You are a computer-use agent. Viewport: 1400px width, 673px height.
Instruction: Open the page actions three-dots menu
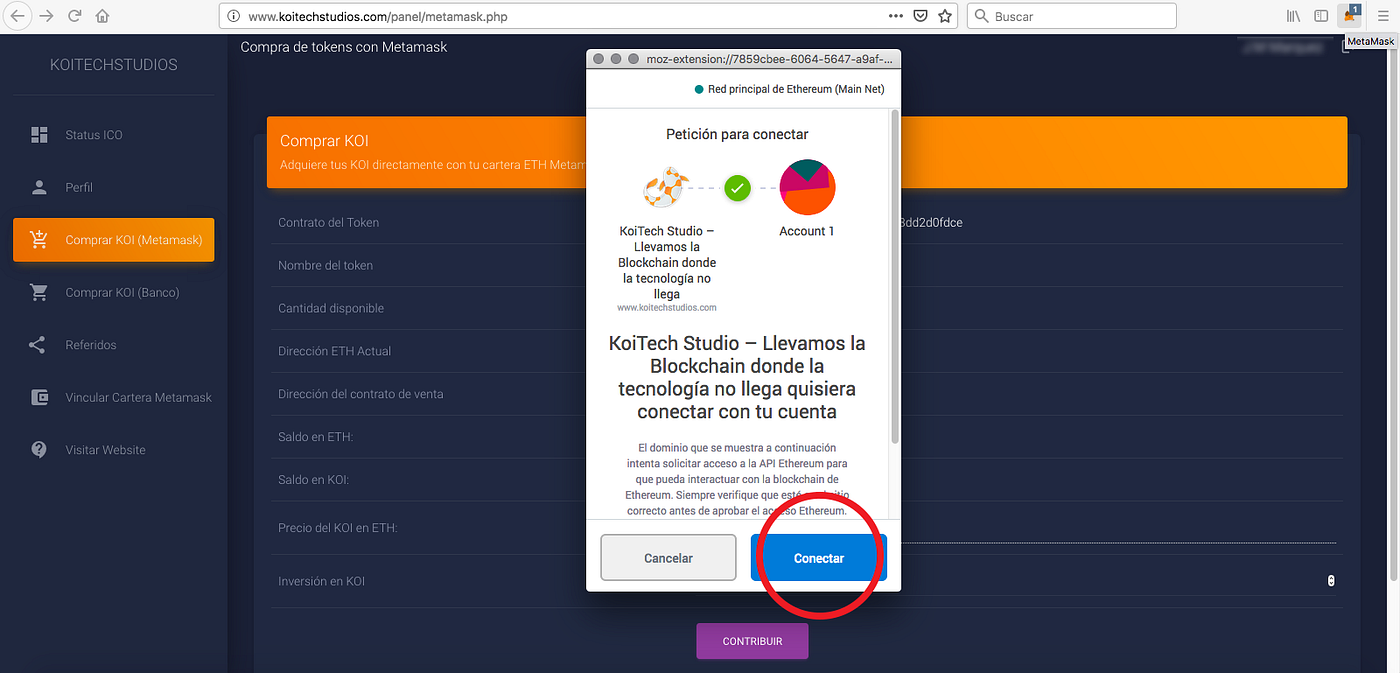coord(895,16)
